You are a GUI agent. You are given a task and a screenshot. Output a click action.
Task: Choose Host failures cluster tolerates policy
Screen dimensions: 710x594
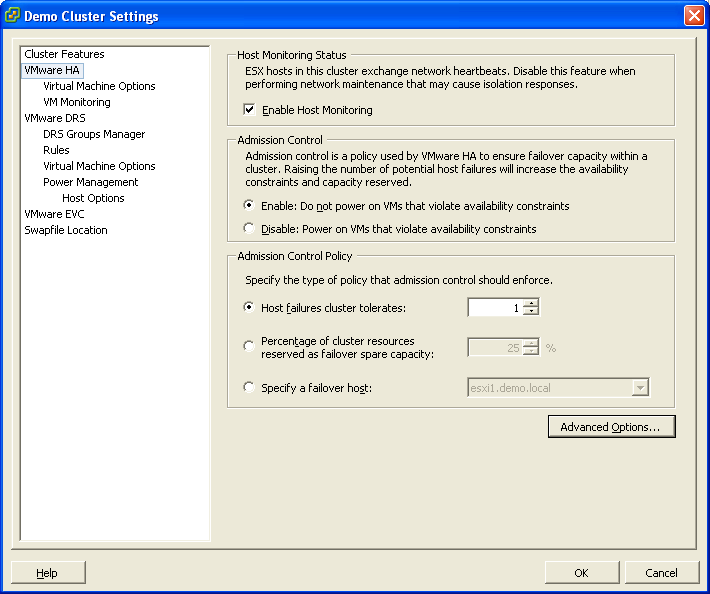click(249, 307)
